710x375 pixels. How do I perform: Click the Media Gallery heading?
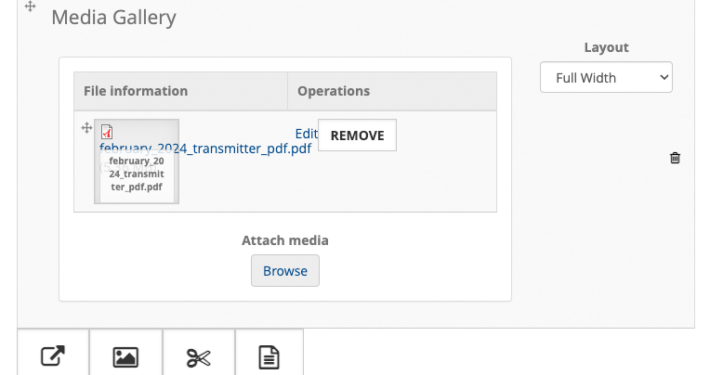coord(114,18)
